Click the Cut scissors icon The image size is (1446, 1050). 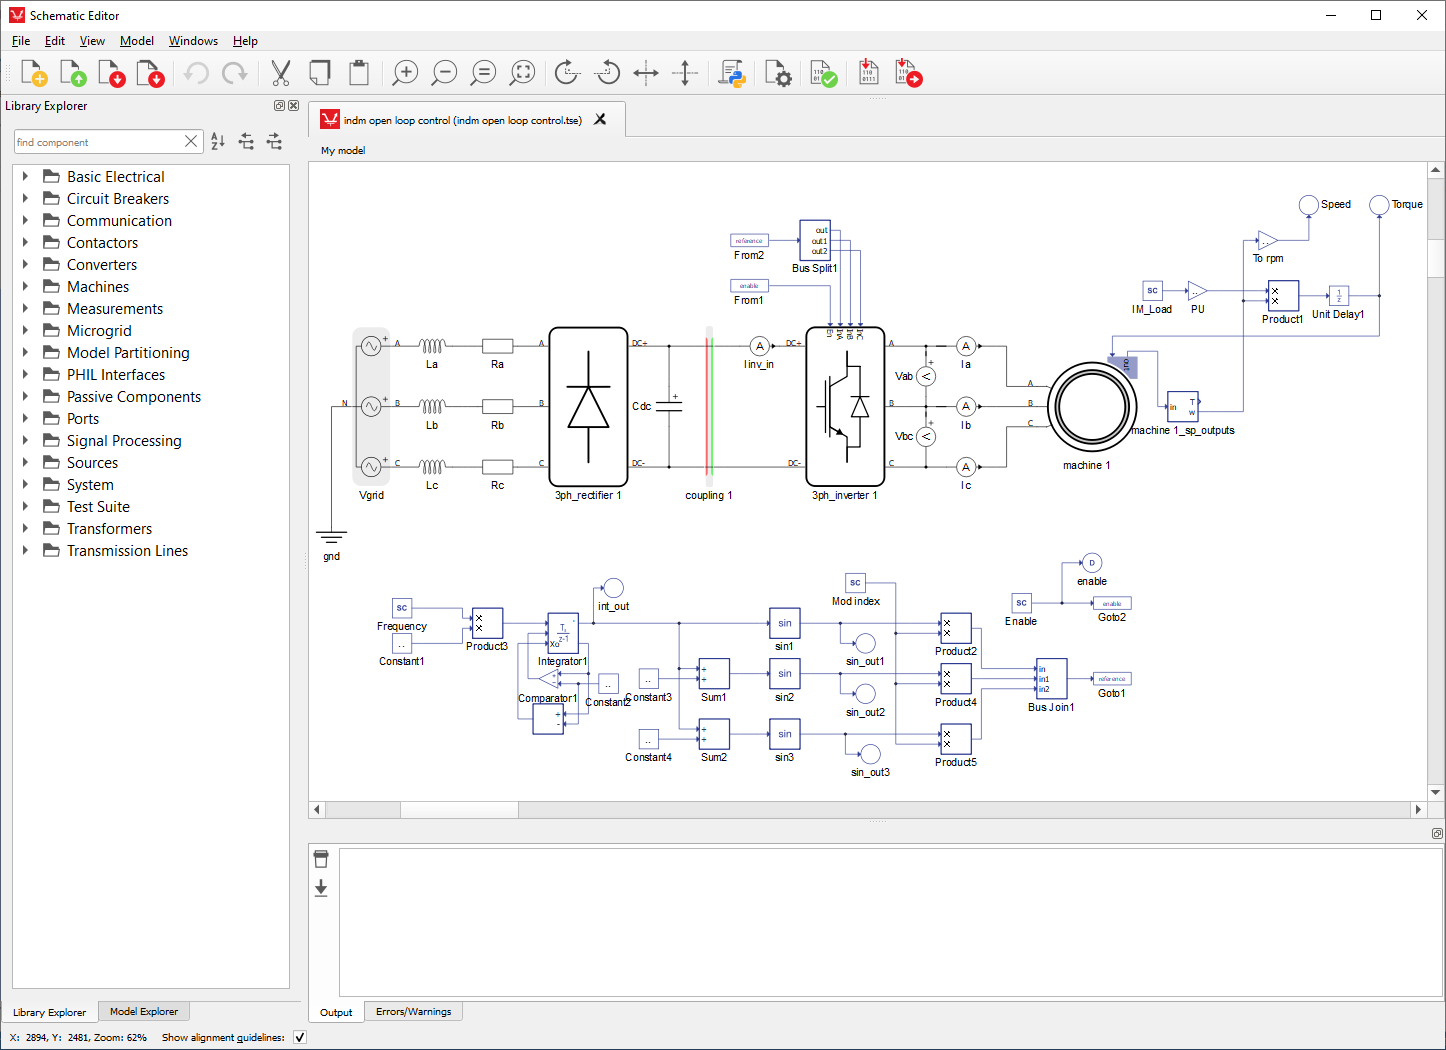coord(280,73)
